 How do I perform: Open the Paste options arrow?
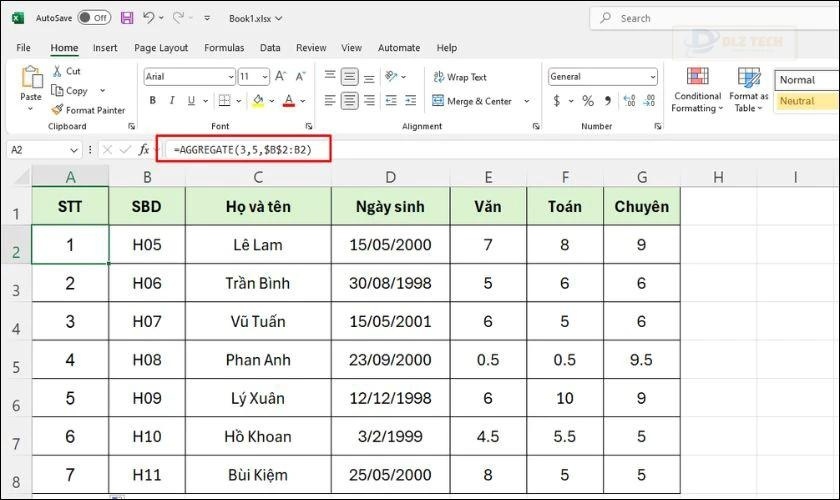coord(31,109)
